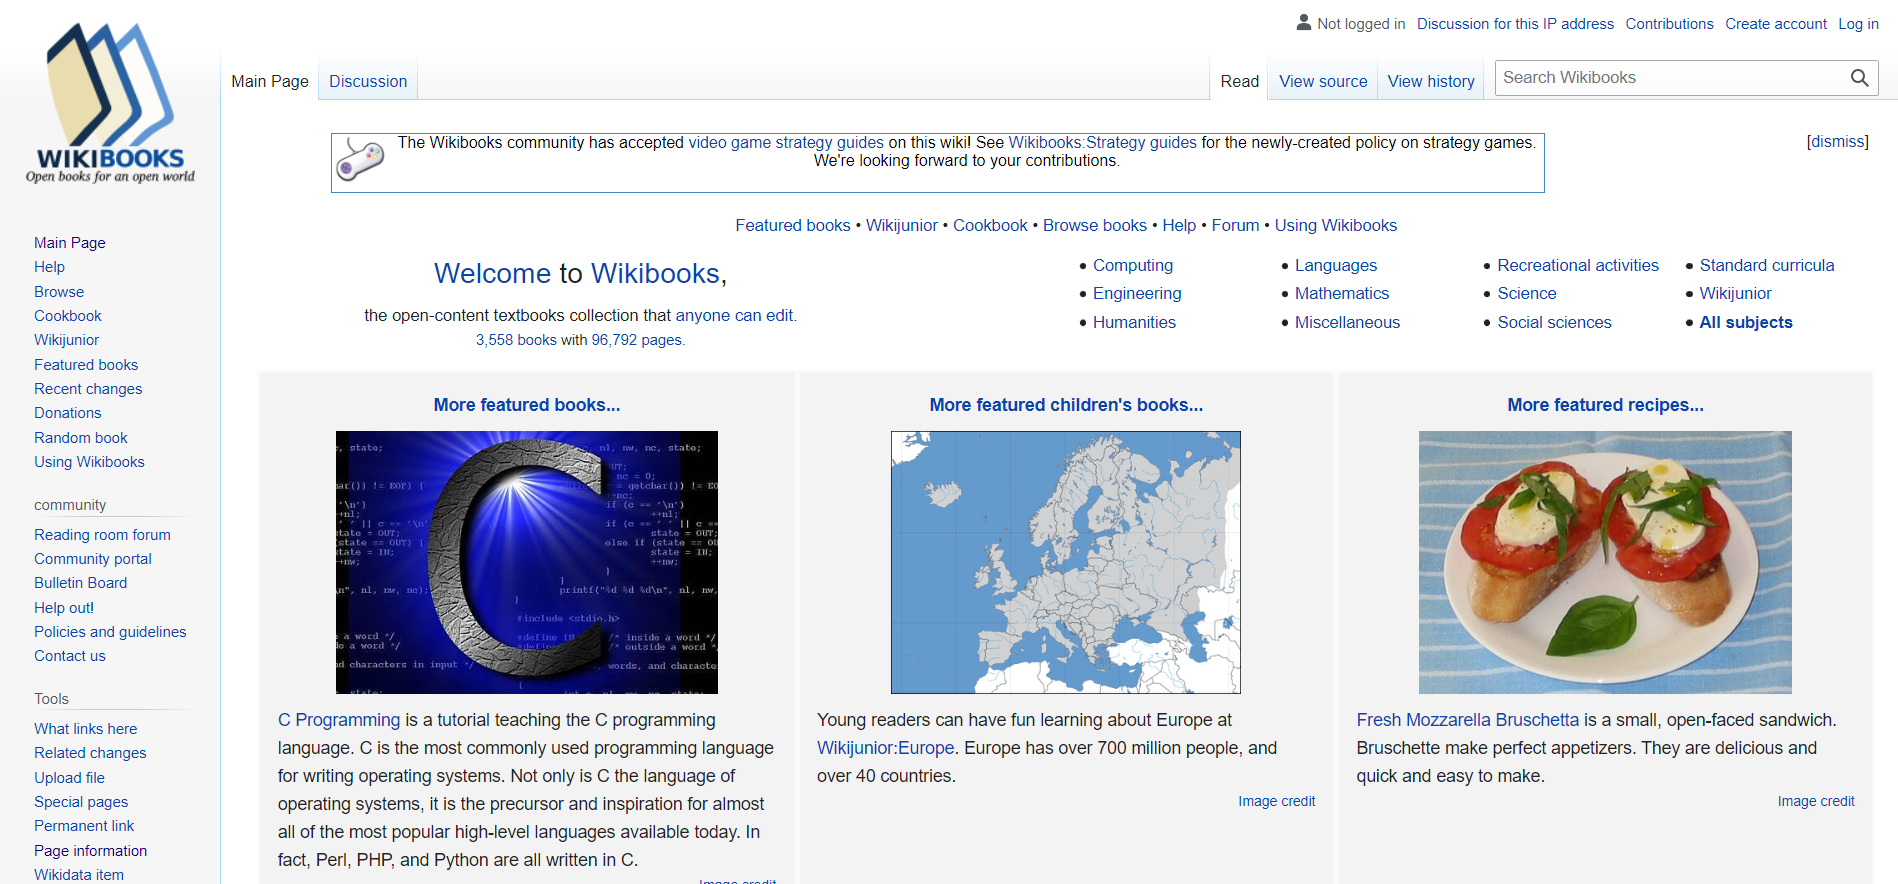Click the Welcome heading link
The image size is (1898, 884).
tap(492, 274)
